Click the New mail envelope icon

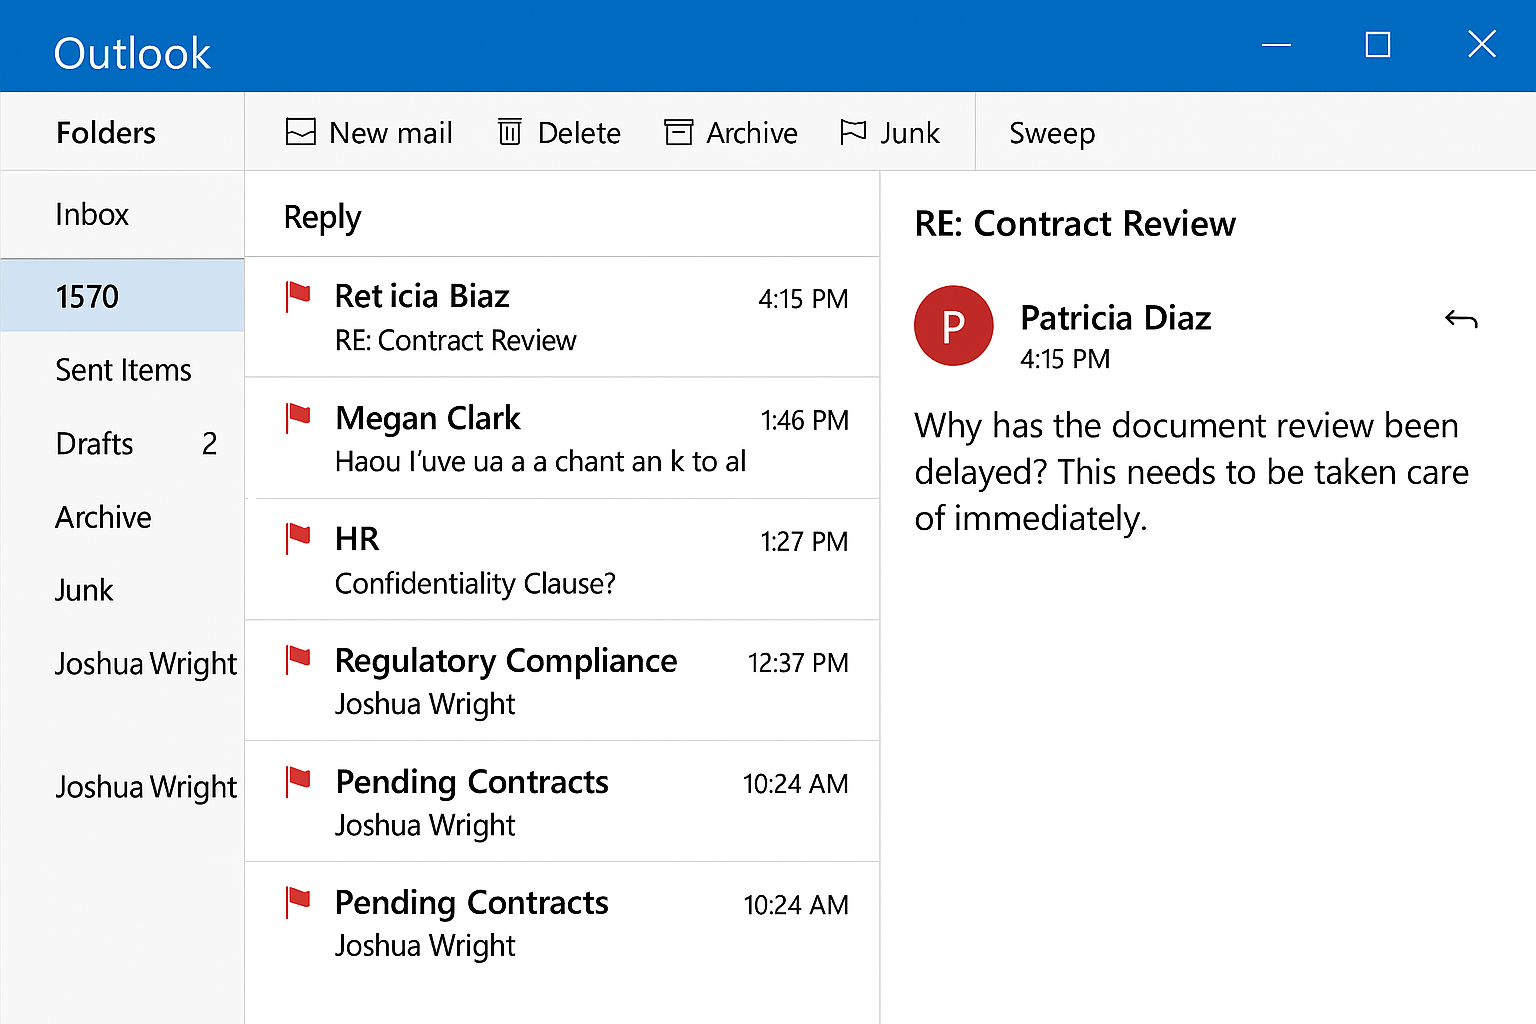point(300,132)
